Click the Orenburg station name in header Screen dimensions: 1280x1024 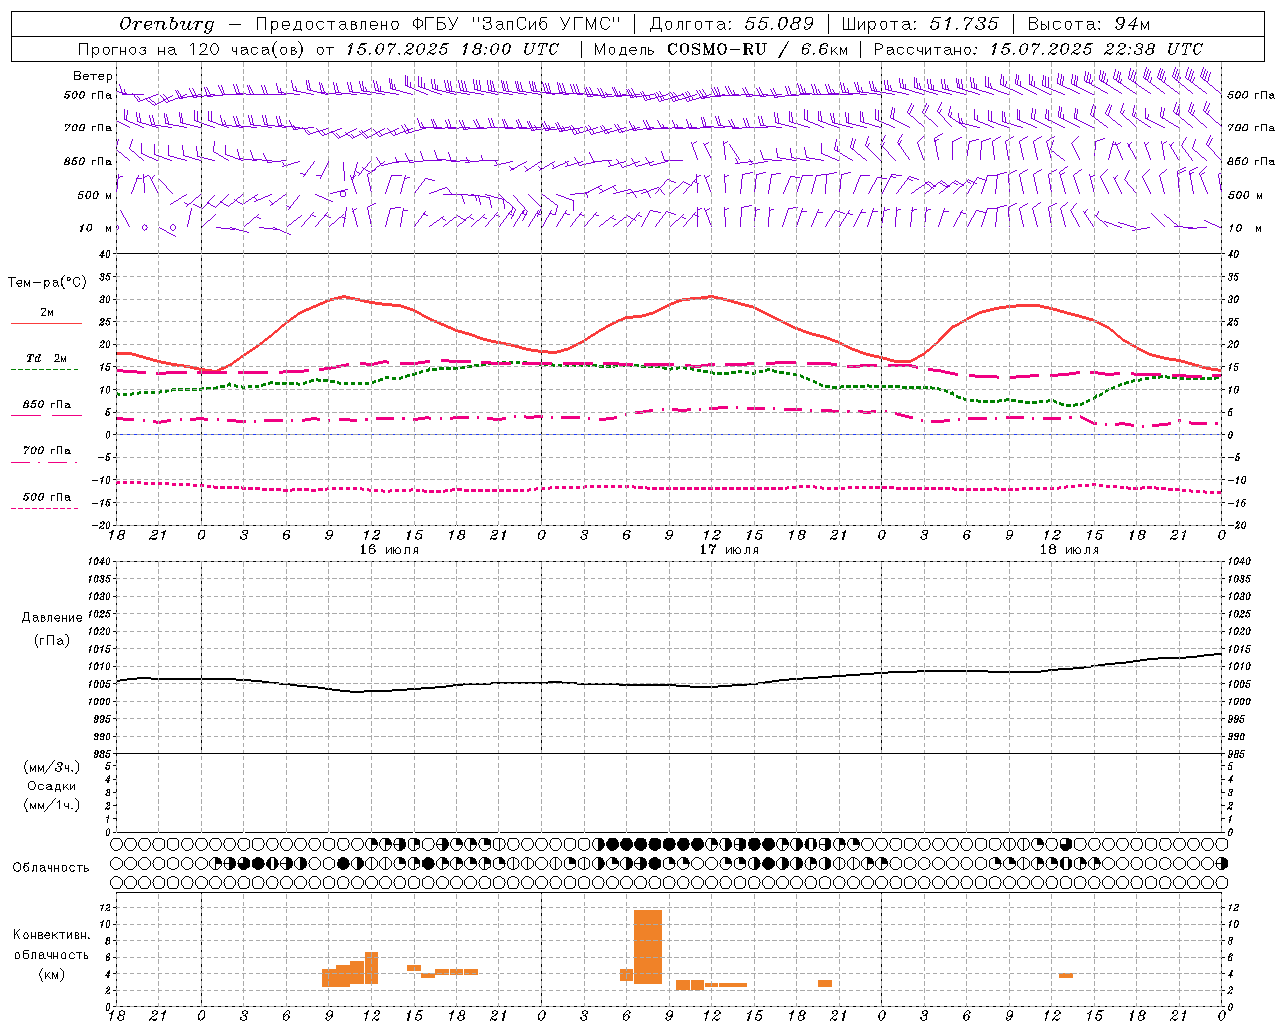click(x=167, y=24)
